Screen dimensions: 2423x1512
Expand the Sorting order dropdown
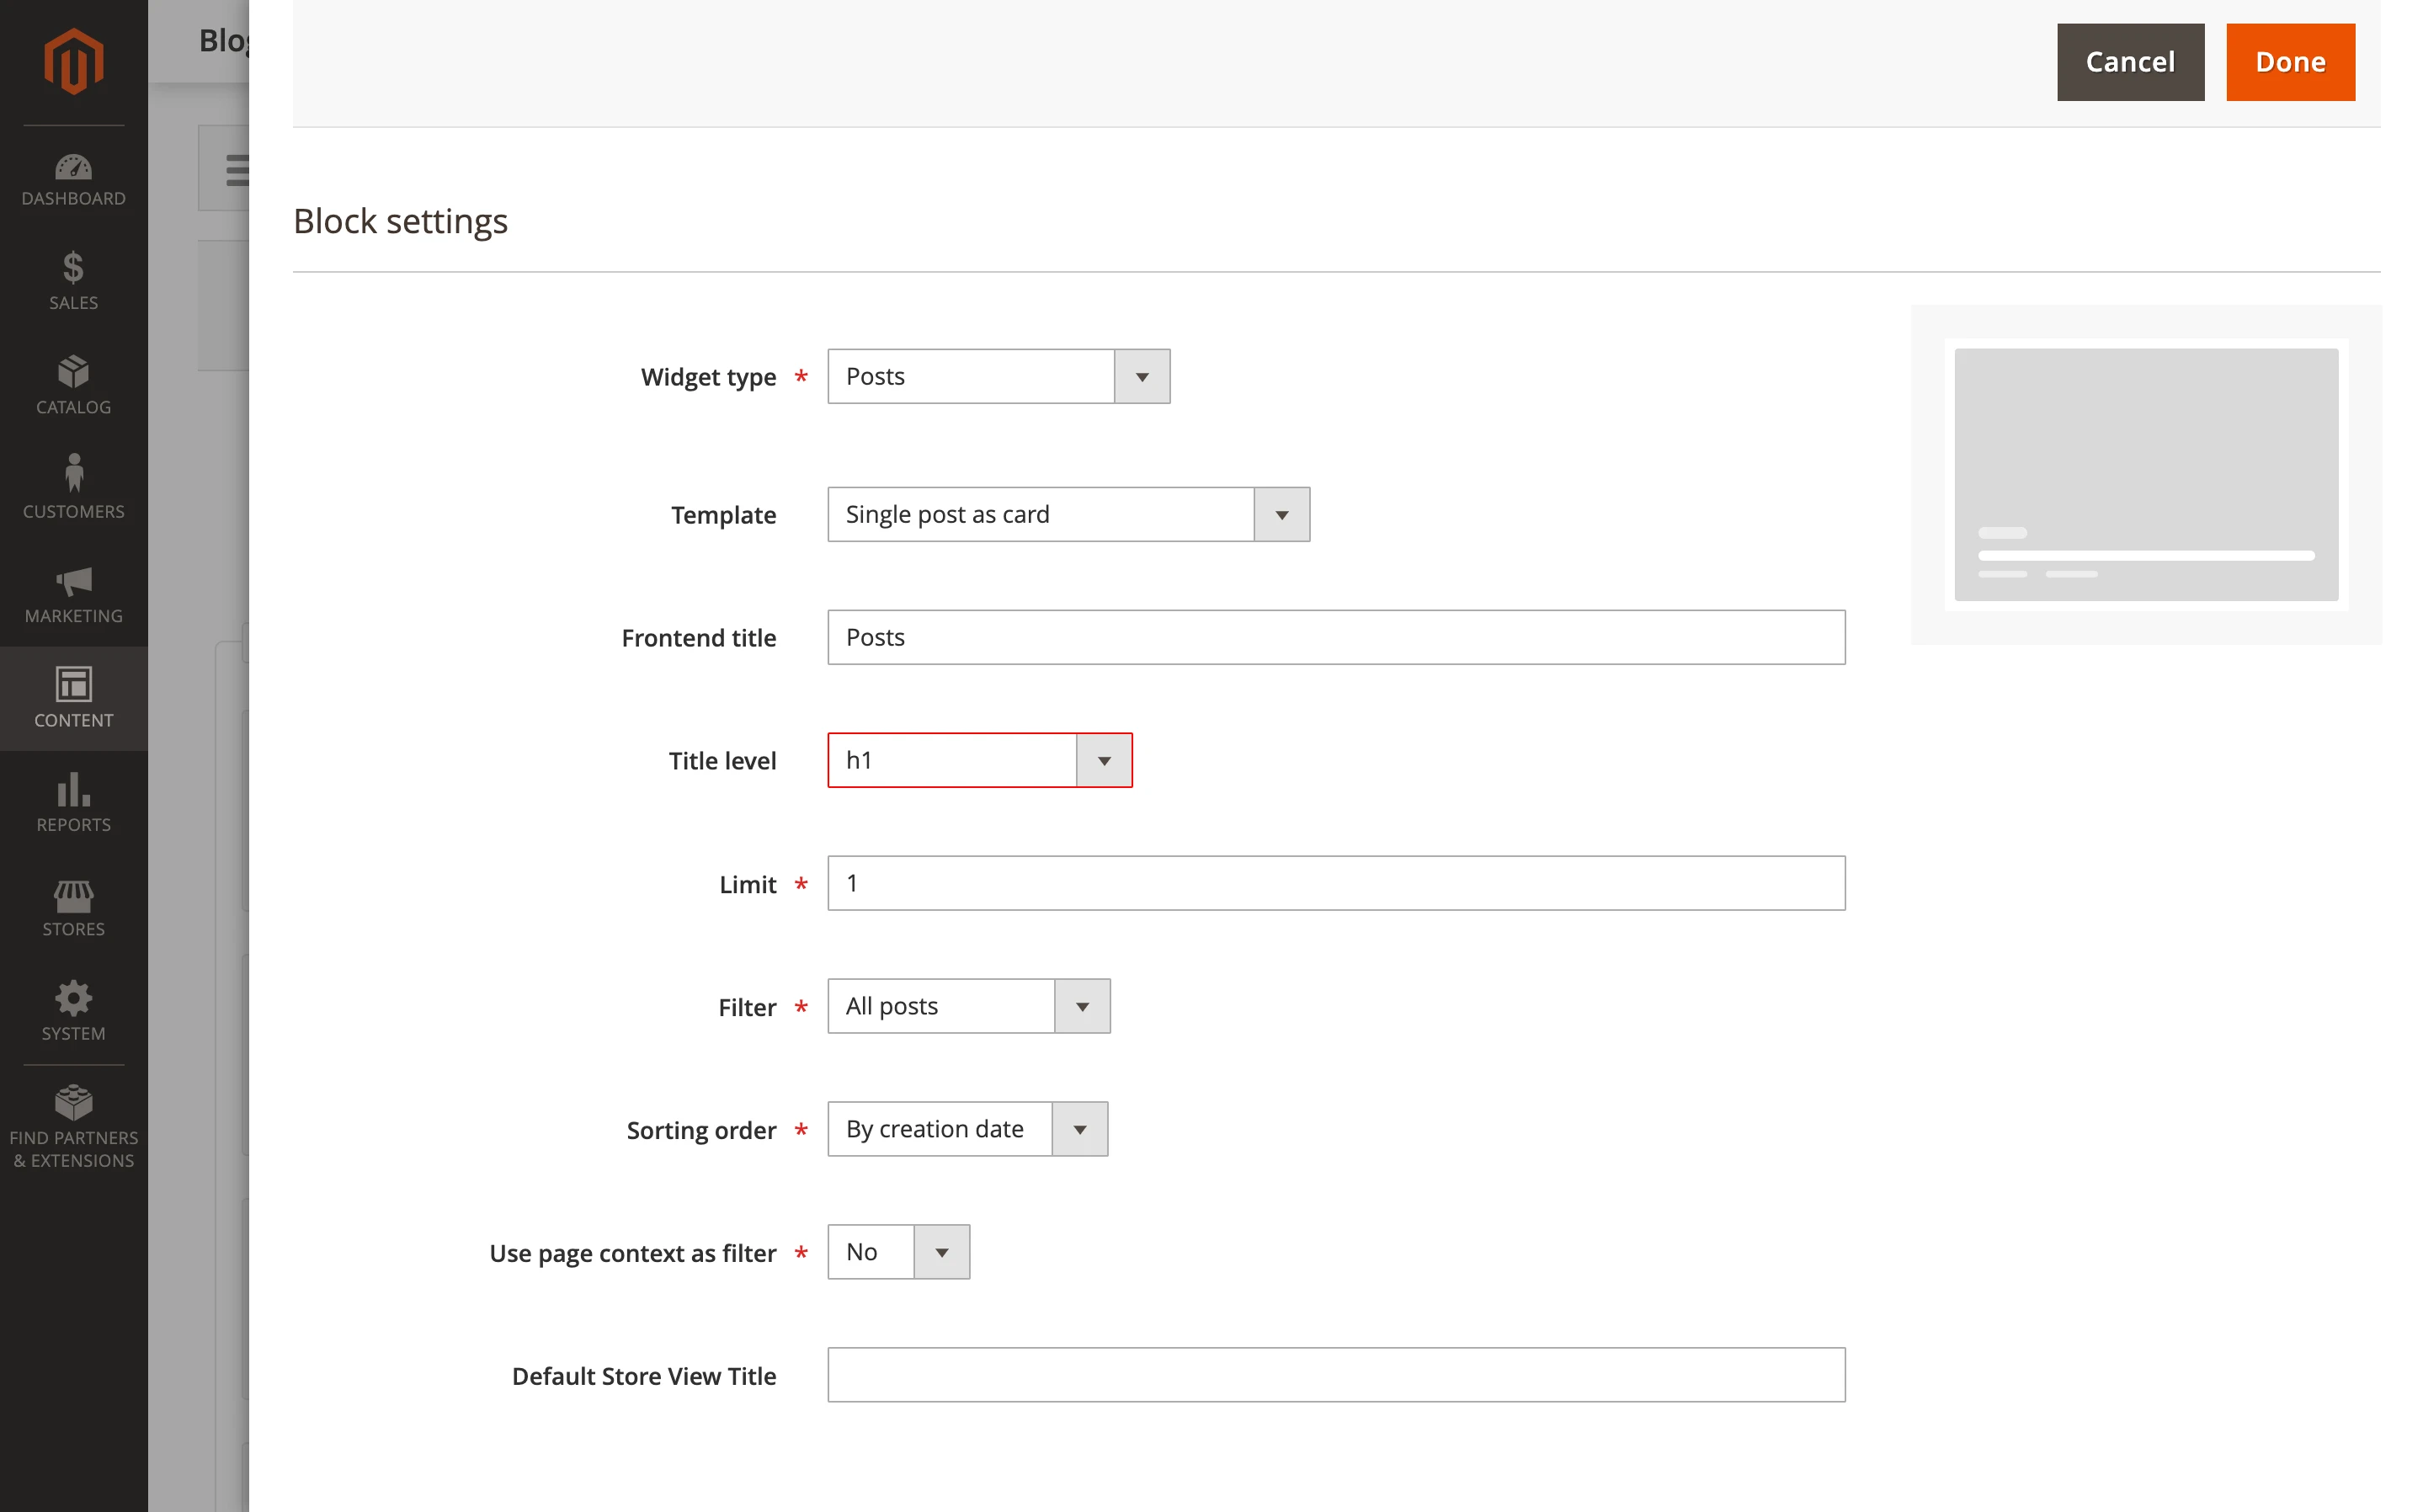(1079, 1129)
